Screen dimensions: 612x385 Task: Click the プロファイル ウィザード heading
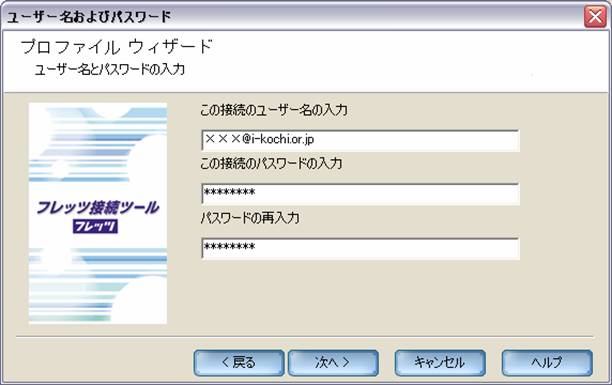pos(117,47)
